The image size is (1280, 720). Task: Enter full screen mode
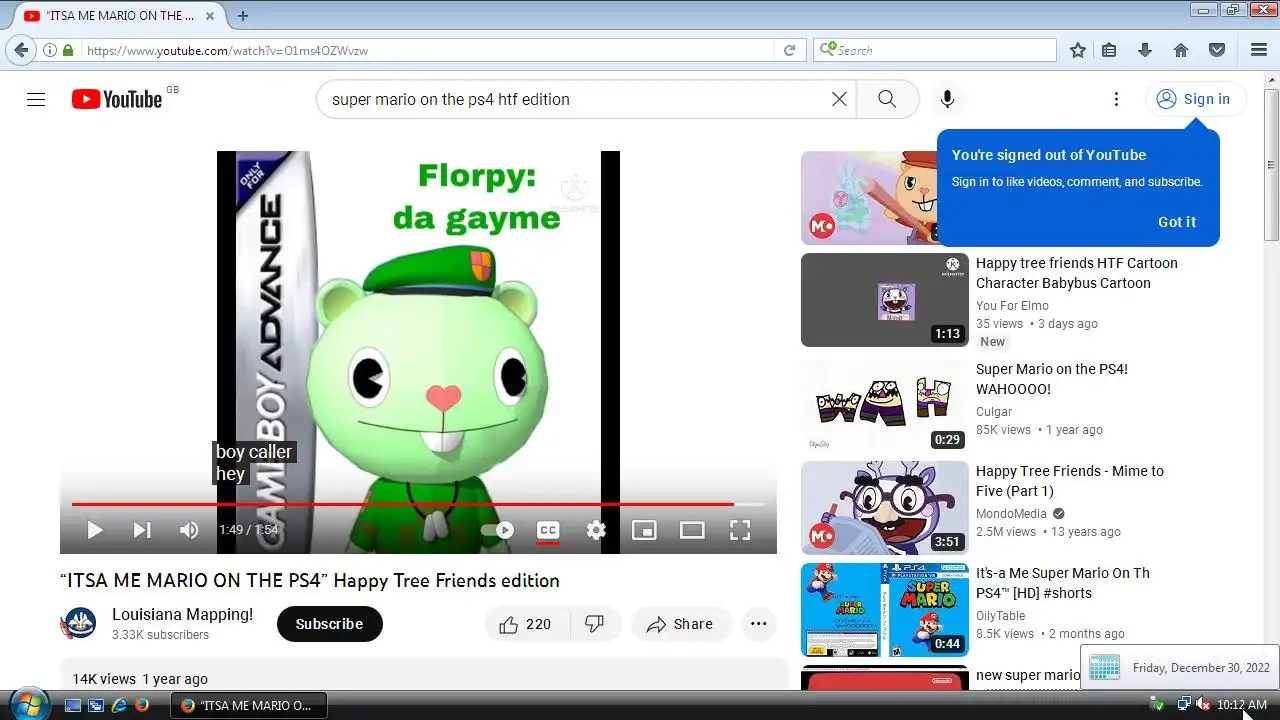tap(740, 530)
